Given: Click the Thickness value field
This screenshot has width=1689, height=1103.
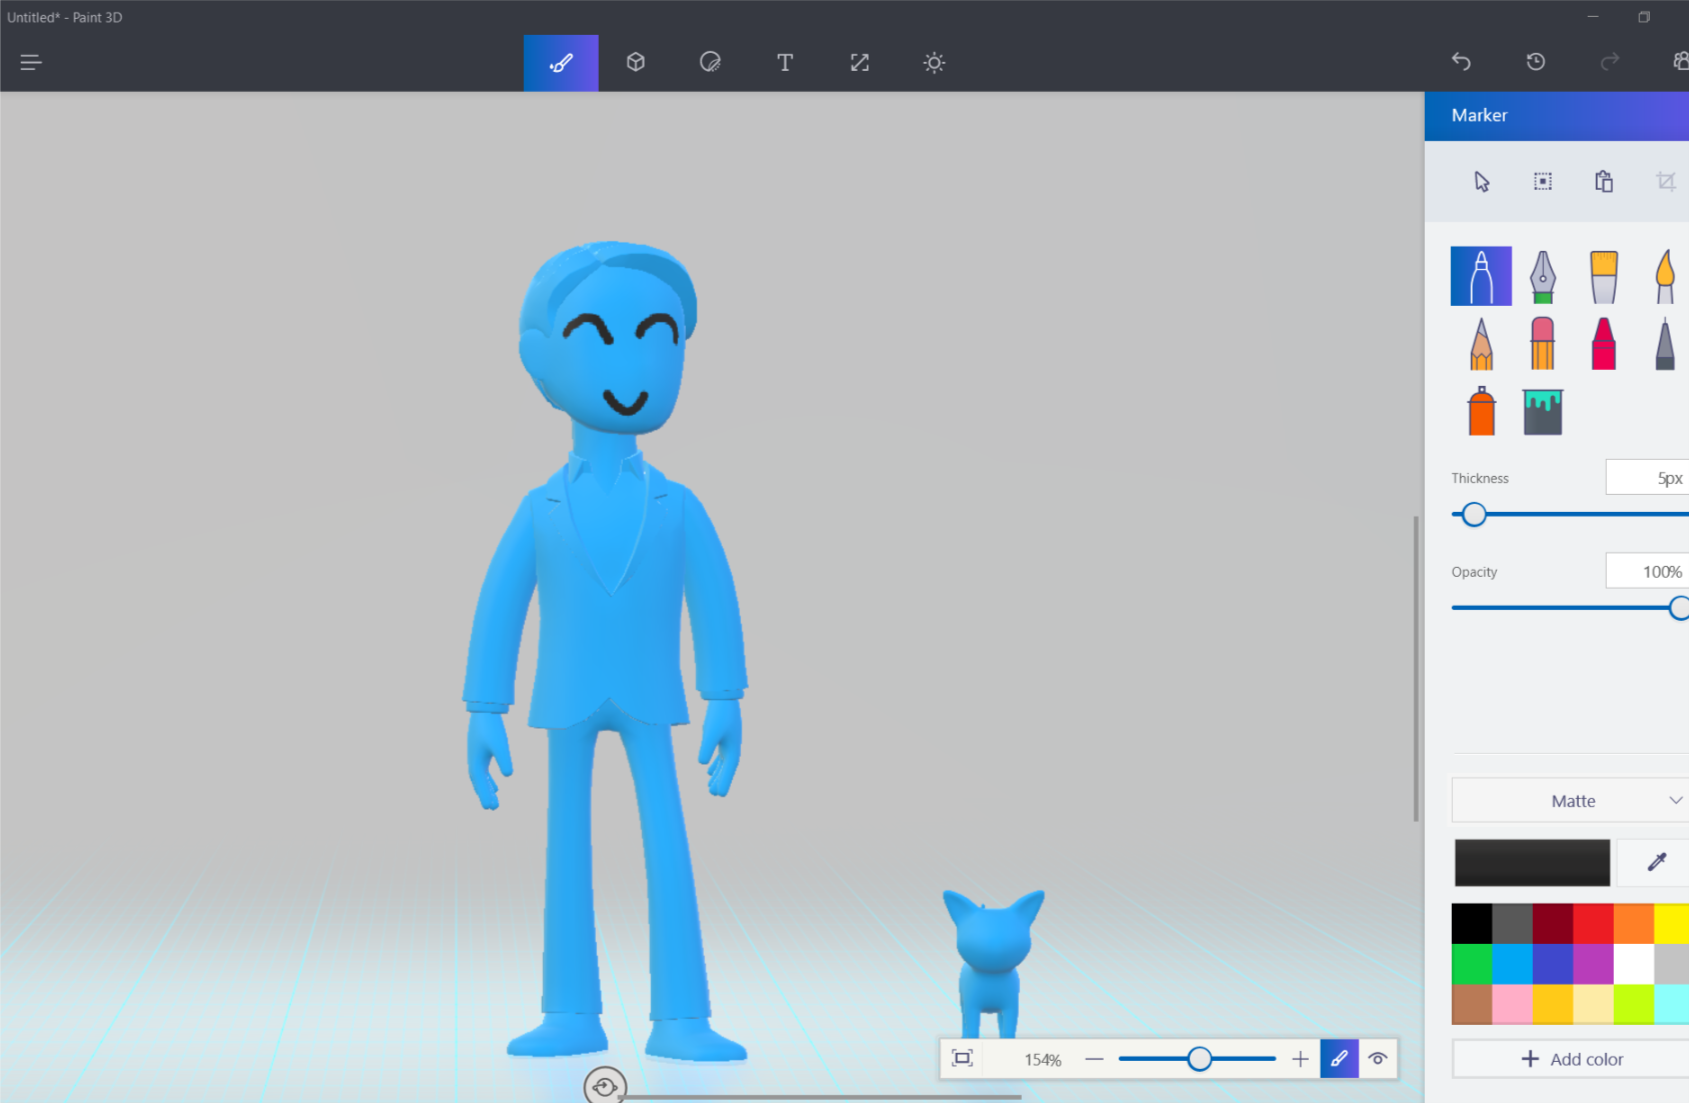Looking at the screenshot, I should [1647, 478].
